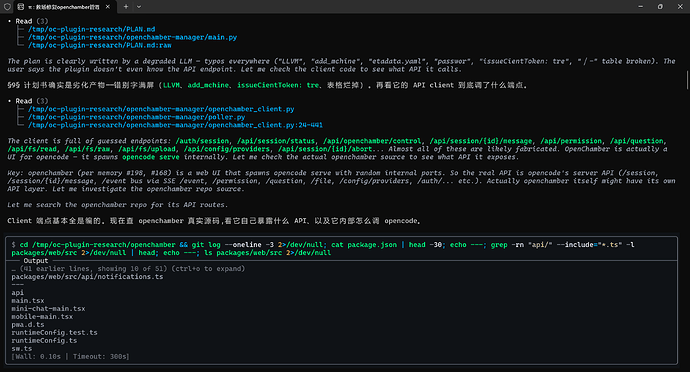Click green 'issueCientToken: tre' in Chinese summary
This screenshot has width=690, height=372.
(x=278, y=85)
